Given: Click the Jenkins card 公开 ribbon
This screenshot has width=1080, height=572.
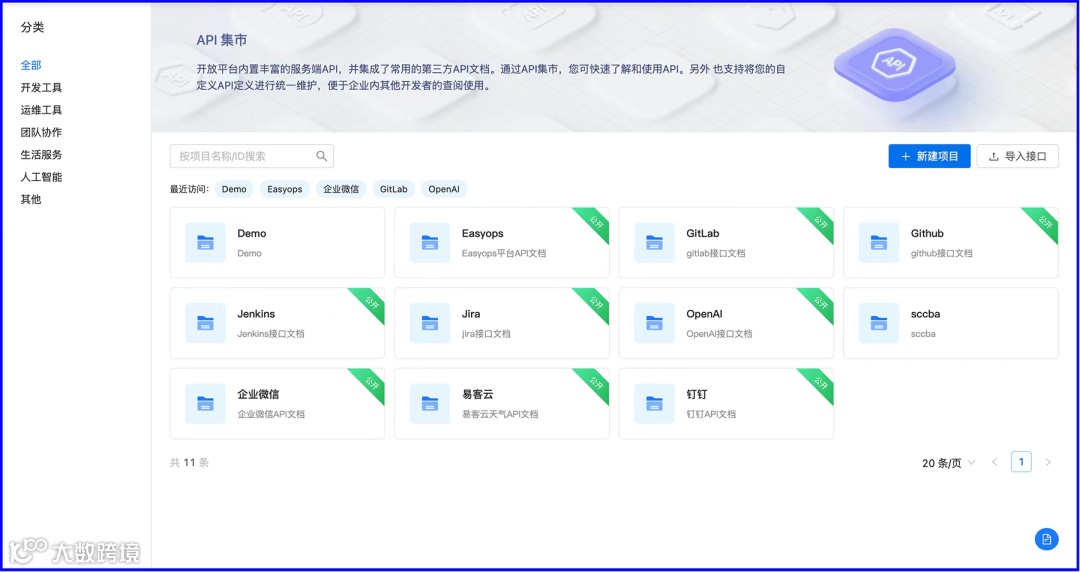Looking at the screenshot, I should [370, 303].
